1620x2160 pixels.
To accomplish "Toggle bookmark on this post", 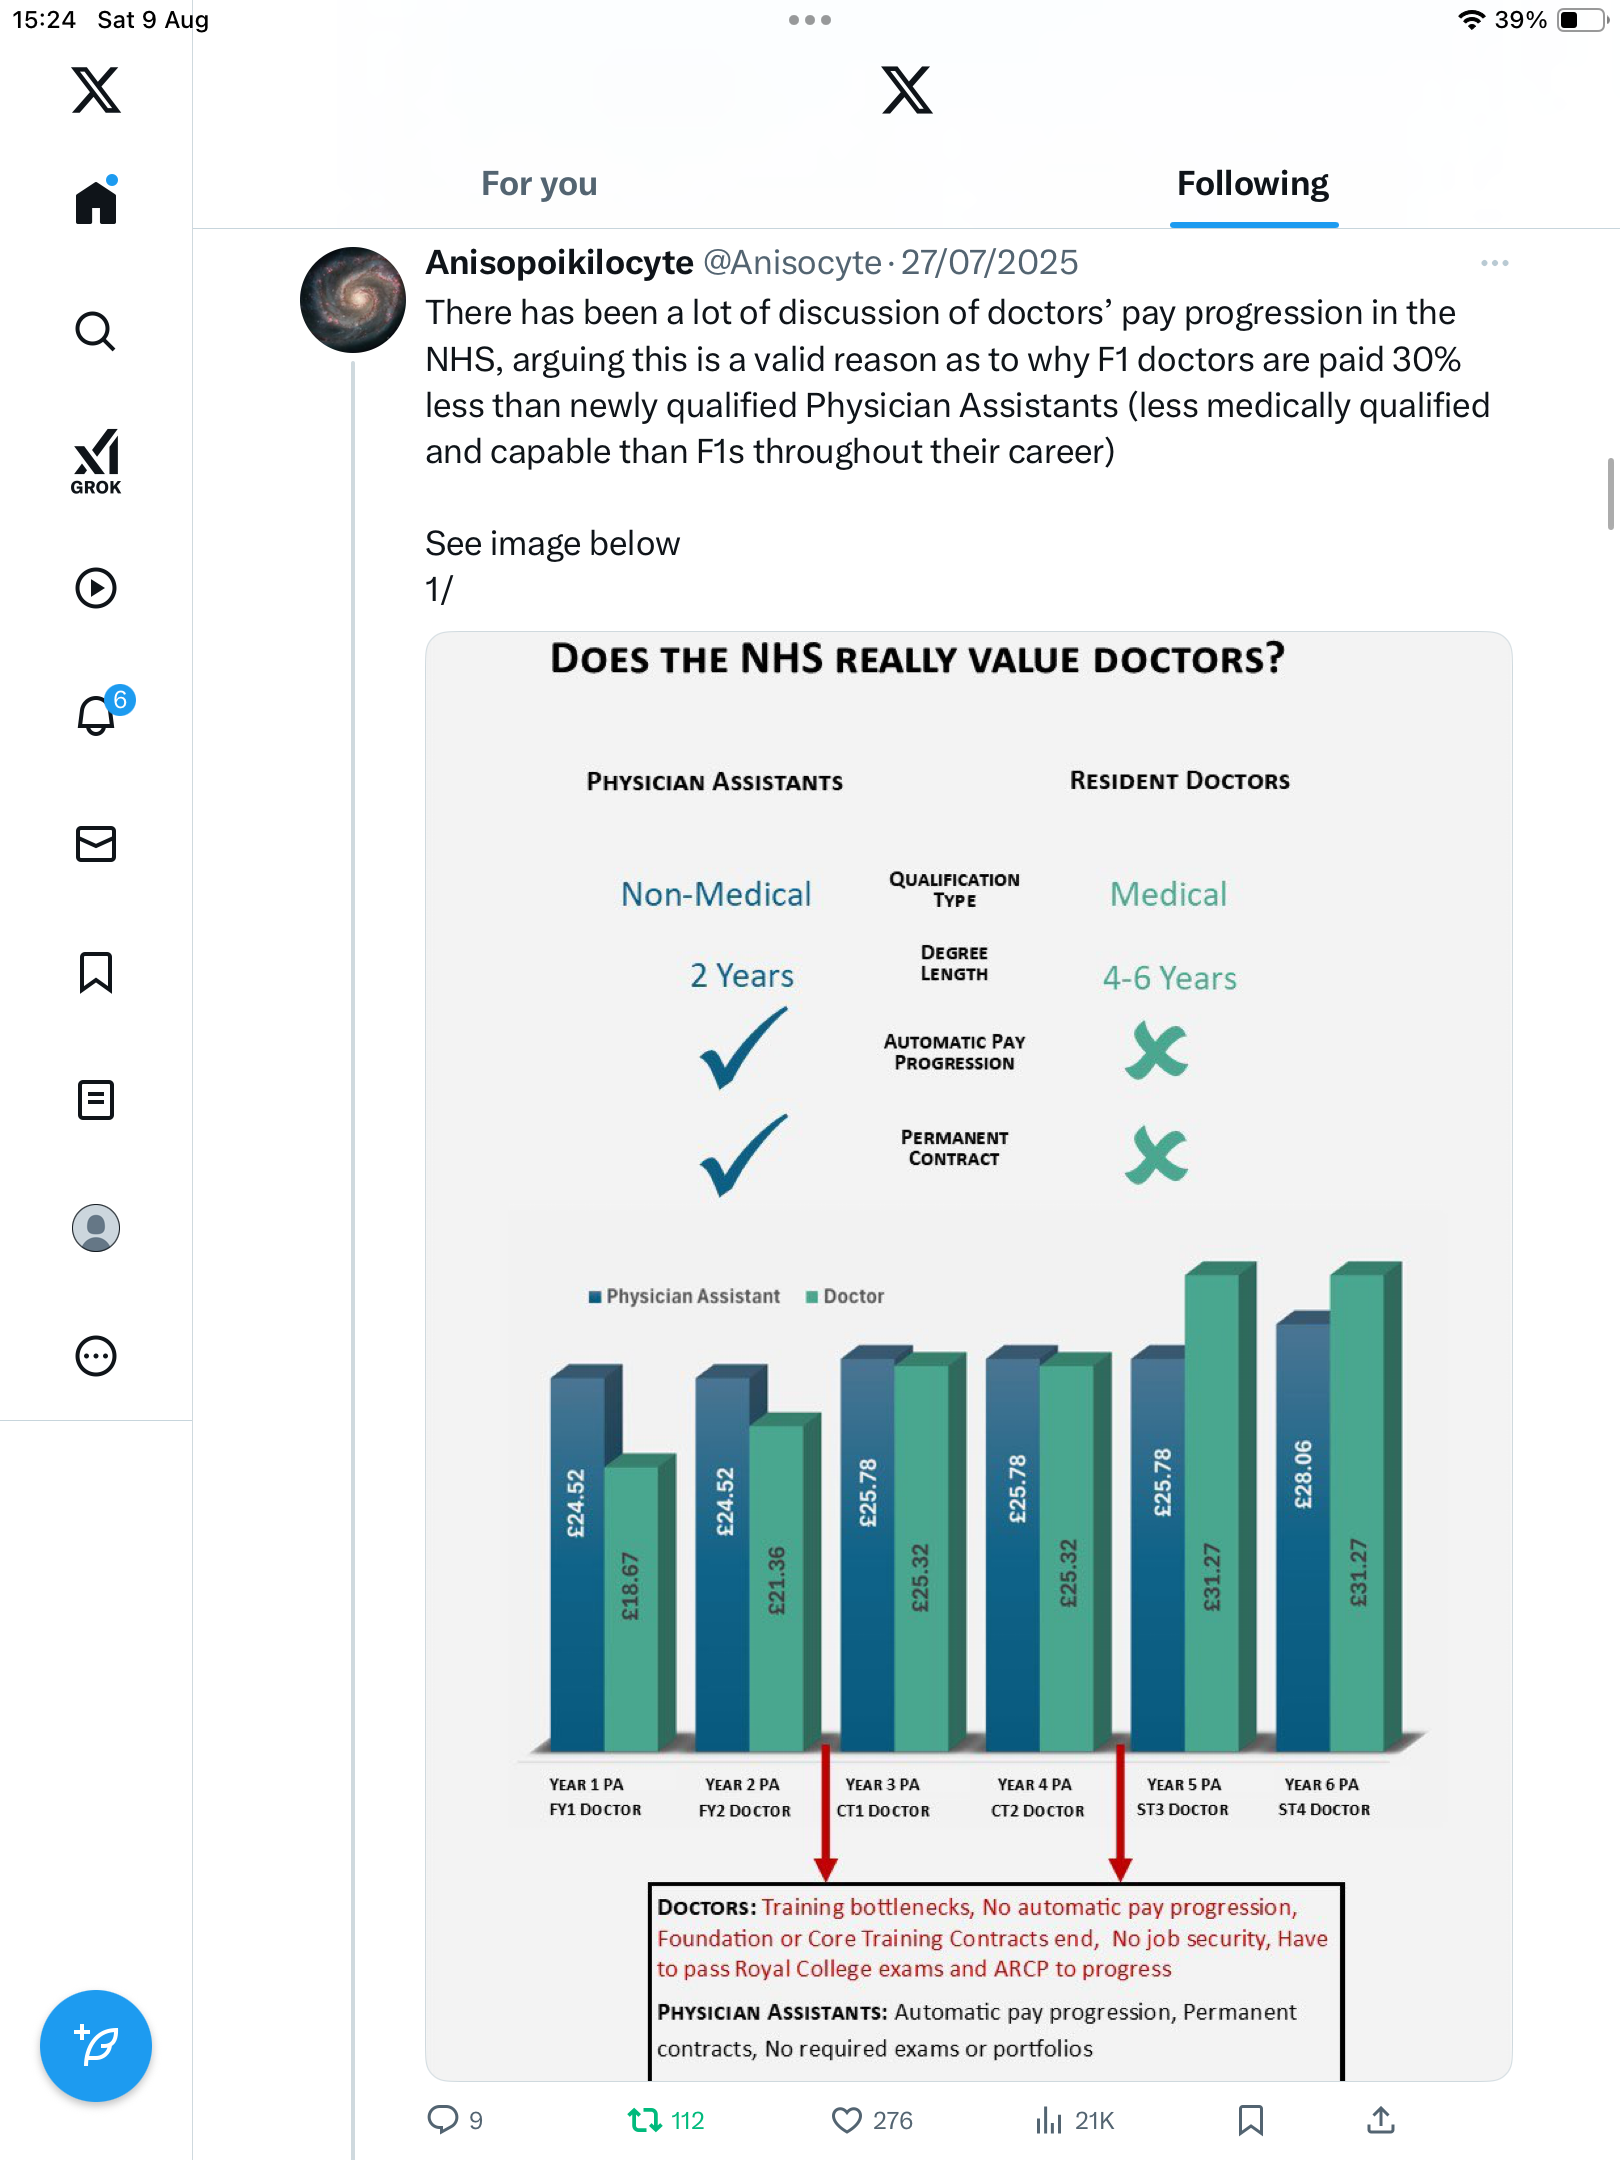I will [1250, 2120].
